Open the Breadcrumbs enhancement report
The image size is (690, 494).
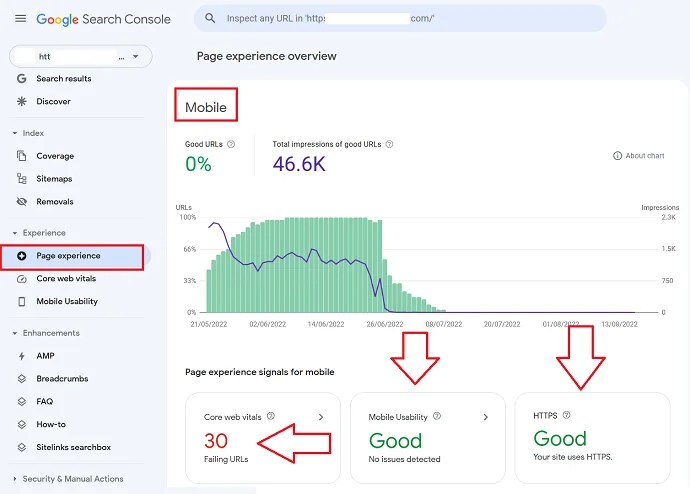[62, 379]
